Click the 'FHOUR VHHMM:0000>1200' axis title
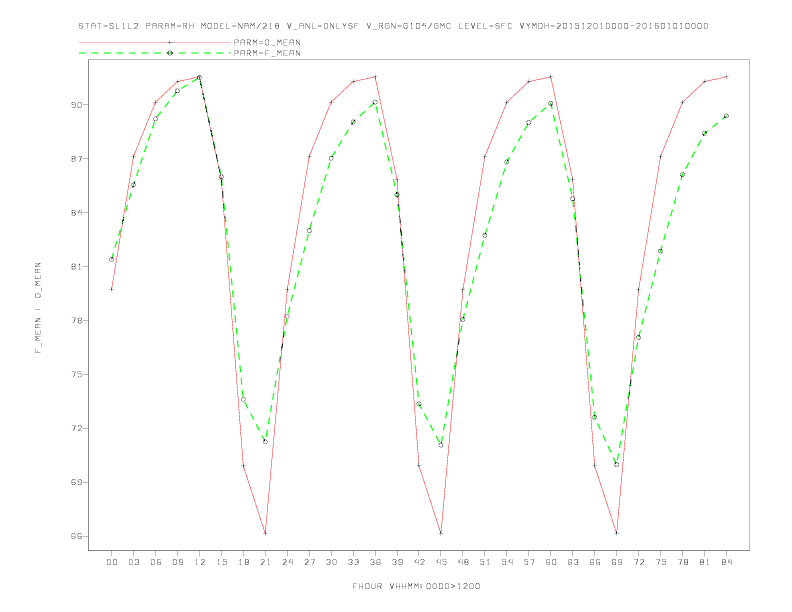 coord(416,586)
